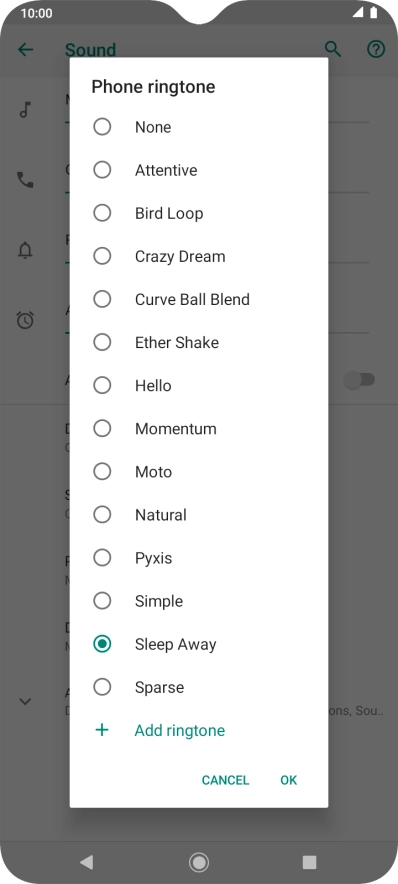Select the None radio button
The height and width of the screenshot is (884, 398).
[x=102, y=127]
